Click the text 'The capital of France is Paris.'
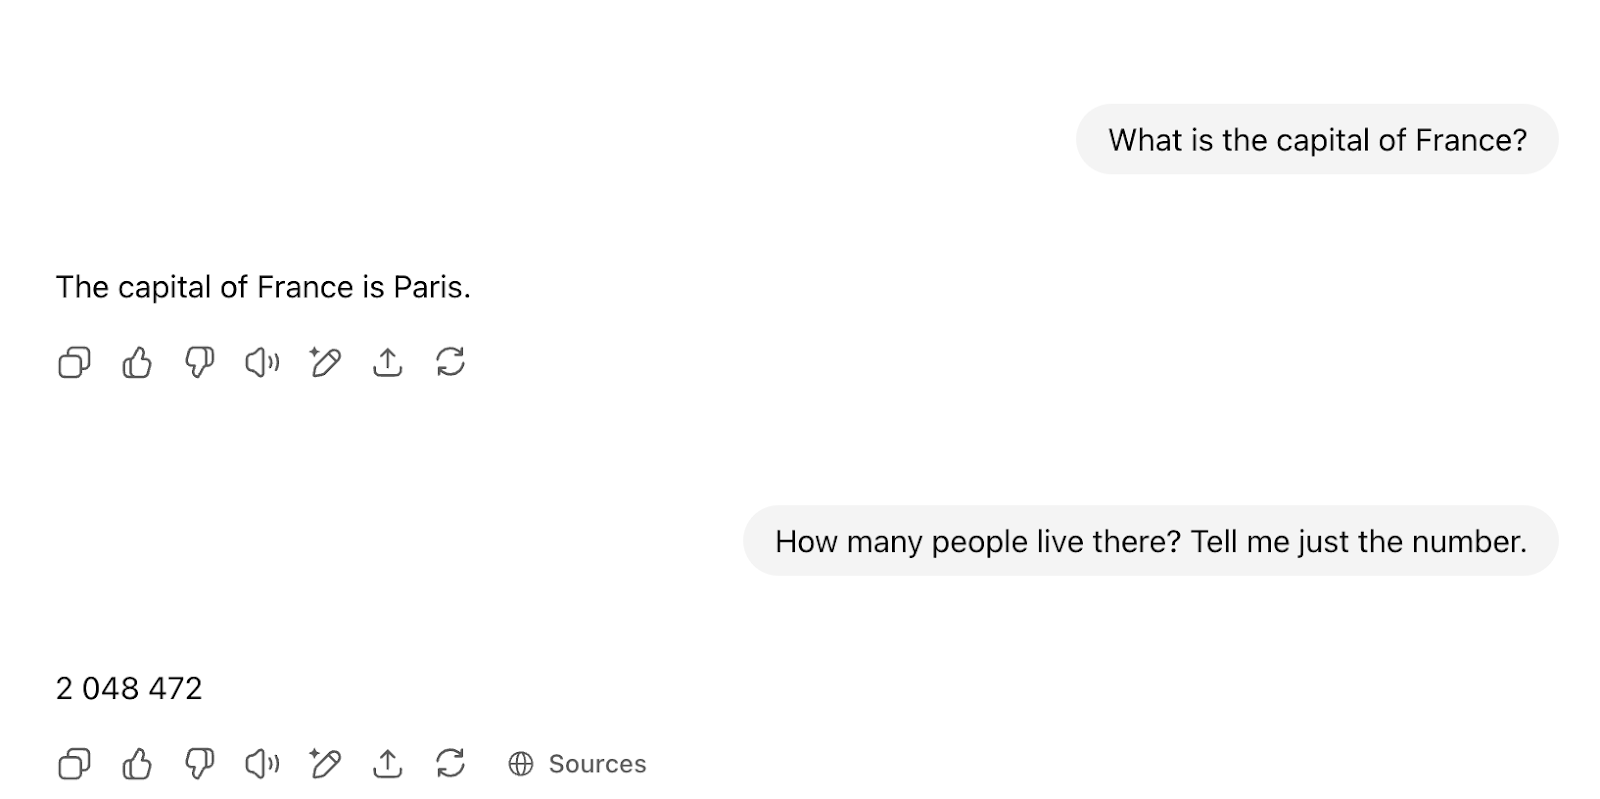The image size is (1600, 799). pos(263,288)
